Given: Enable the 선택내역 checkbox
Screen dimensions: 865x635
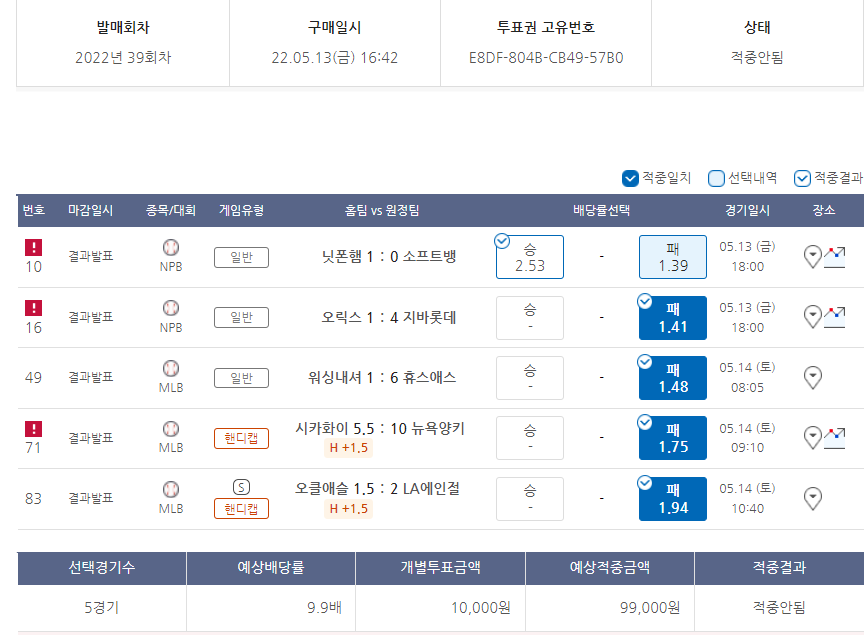Looking at the screenshot, I should (716, 179).
